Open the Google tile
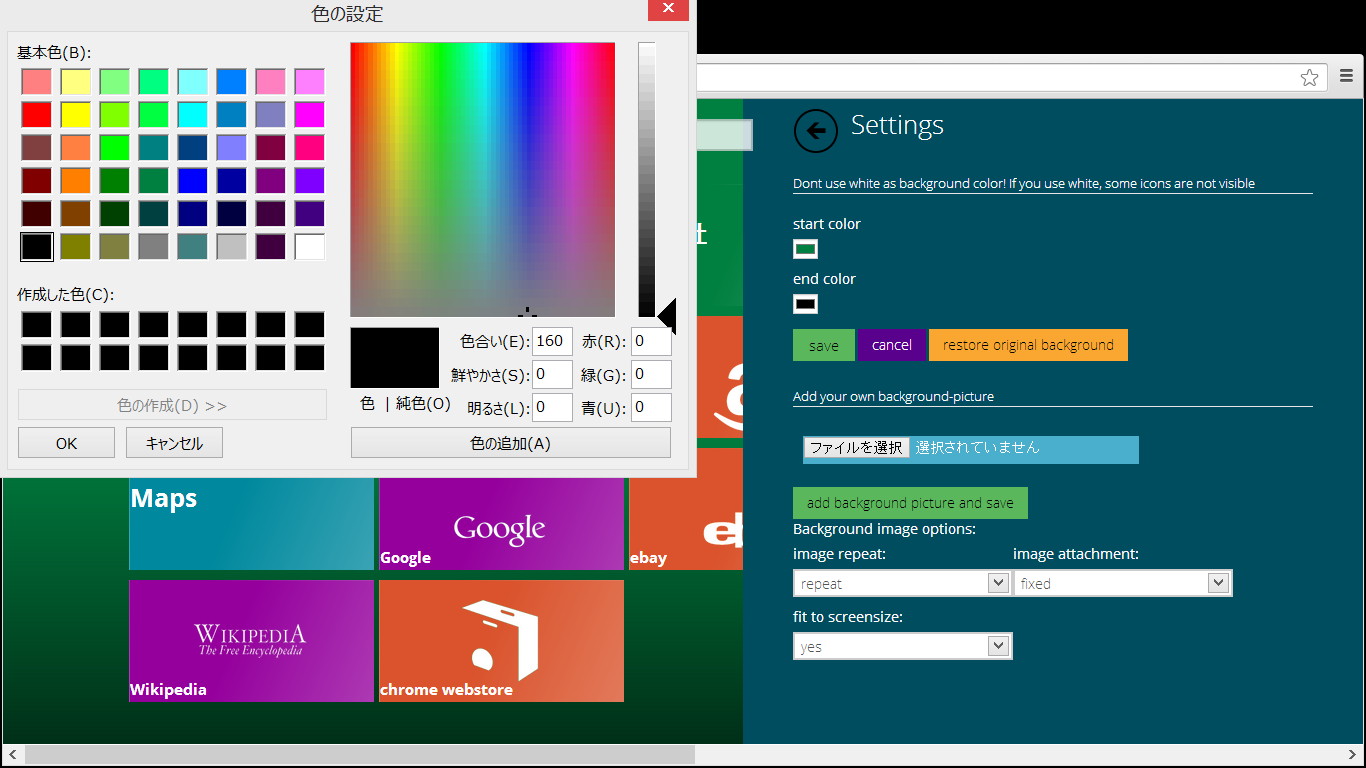Viewport: 1366px width, 768px height. click(x=501, y=524)
